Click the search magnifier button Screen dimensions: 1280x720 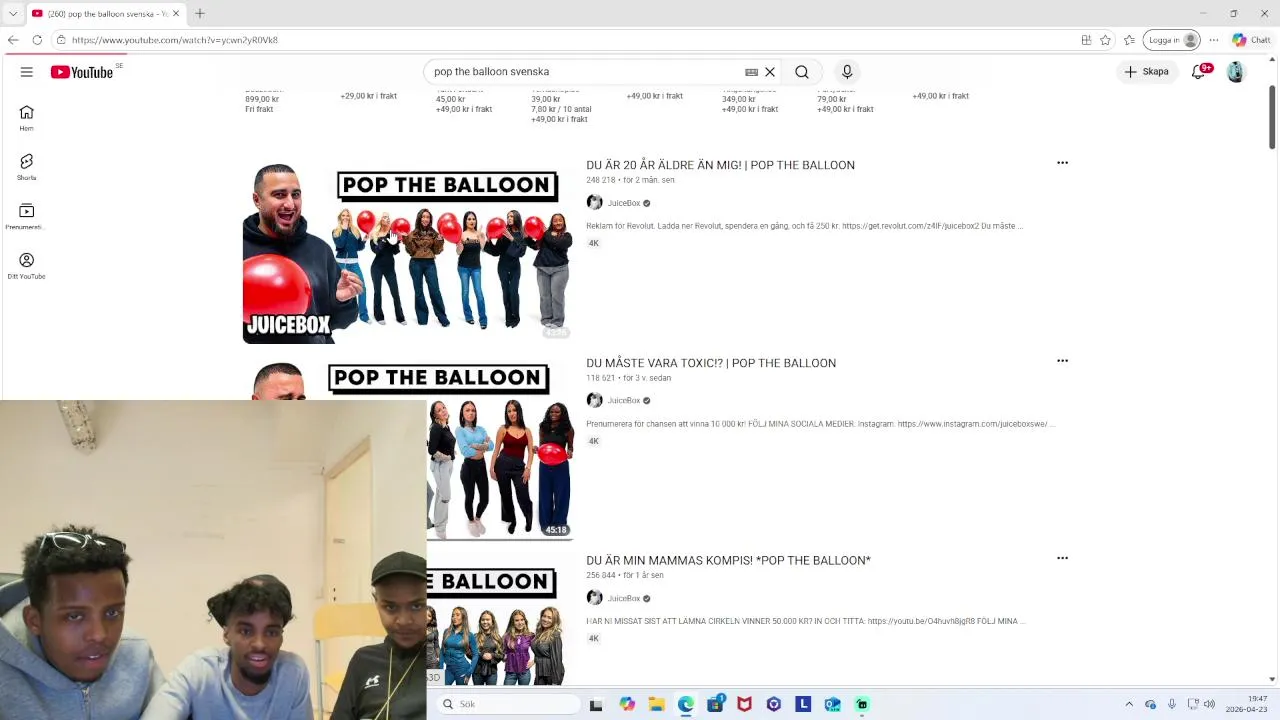pos(802,72)
